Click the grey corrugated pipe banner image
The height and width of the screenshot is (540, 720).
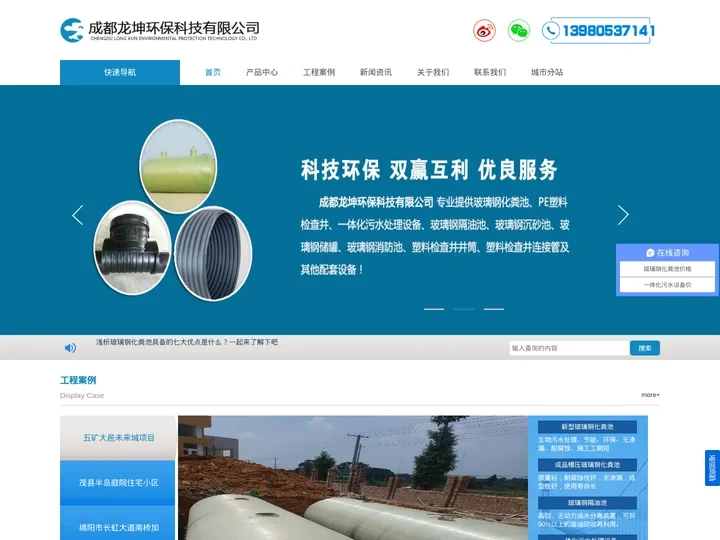click(x=213, y=254)
